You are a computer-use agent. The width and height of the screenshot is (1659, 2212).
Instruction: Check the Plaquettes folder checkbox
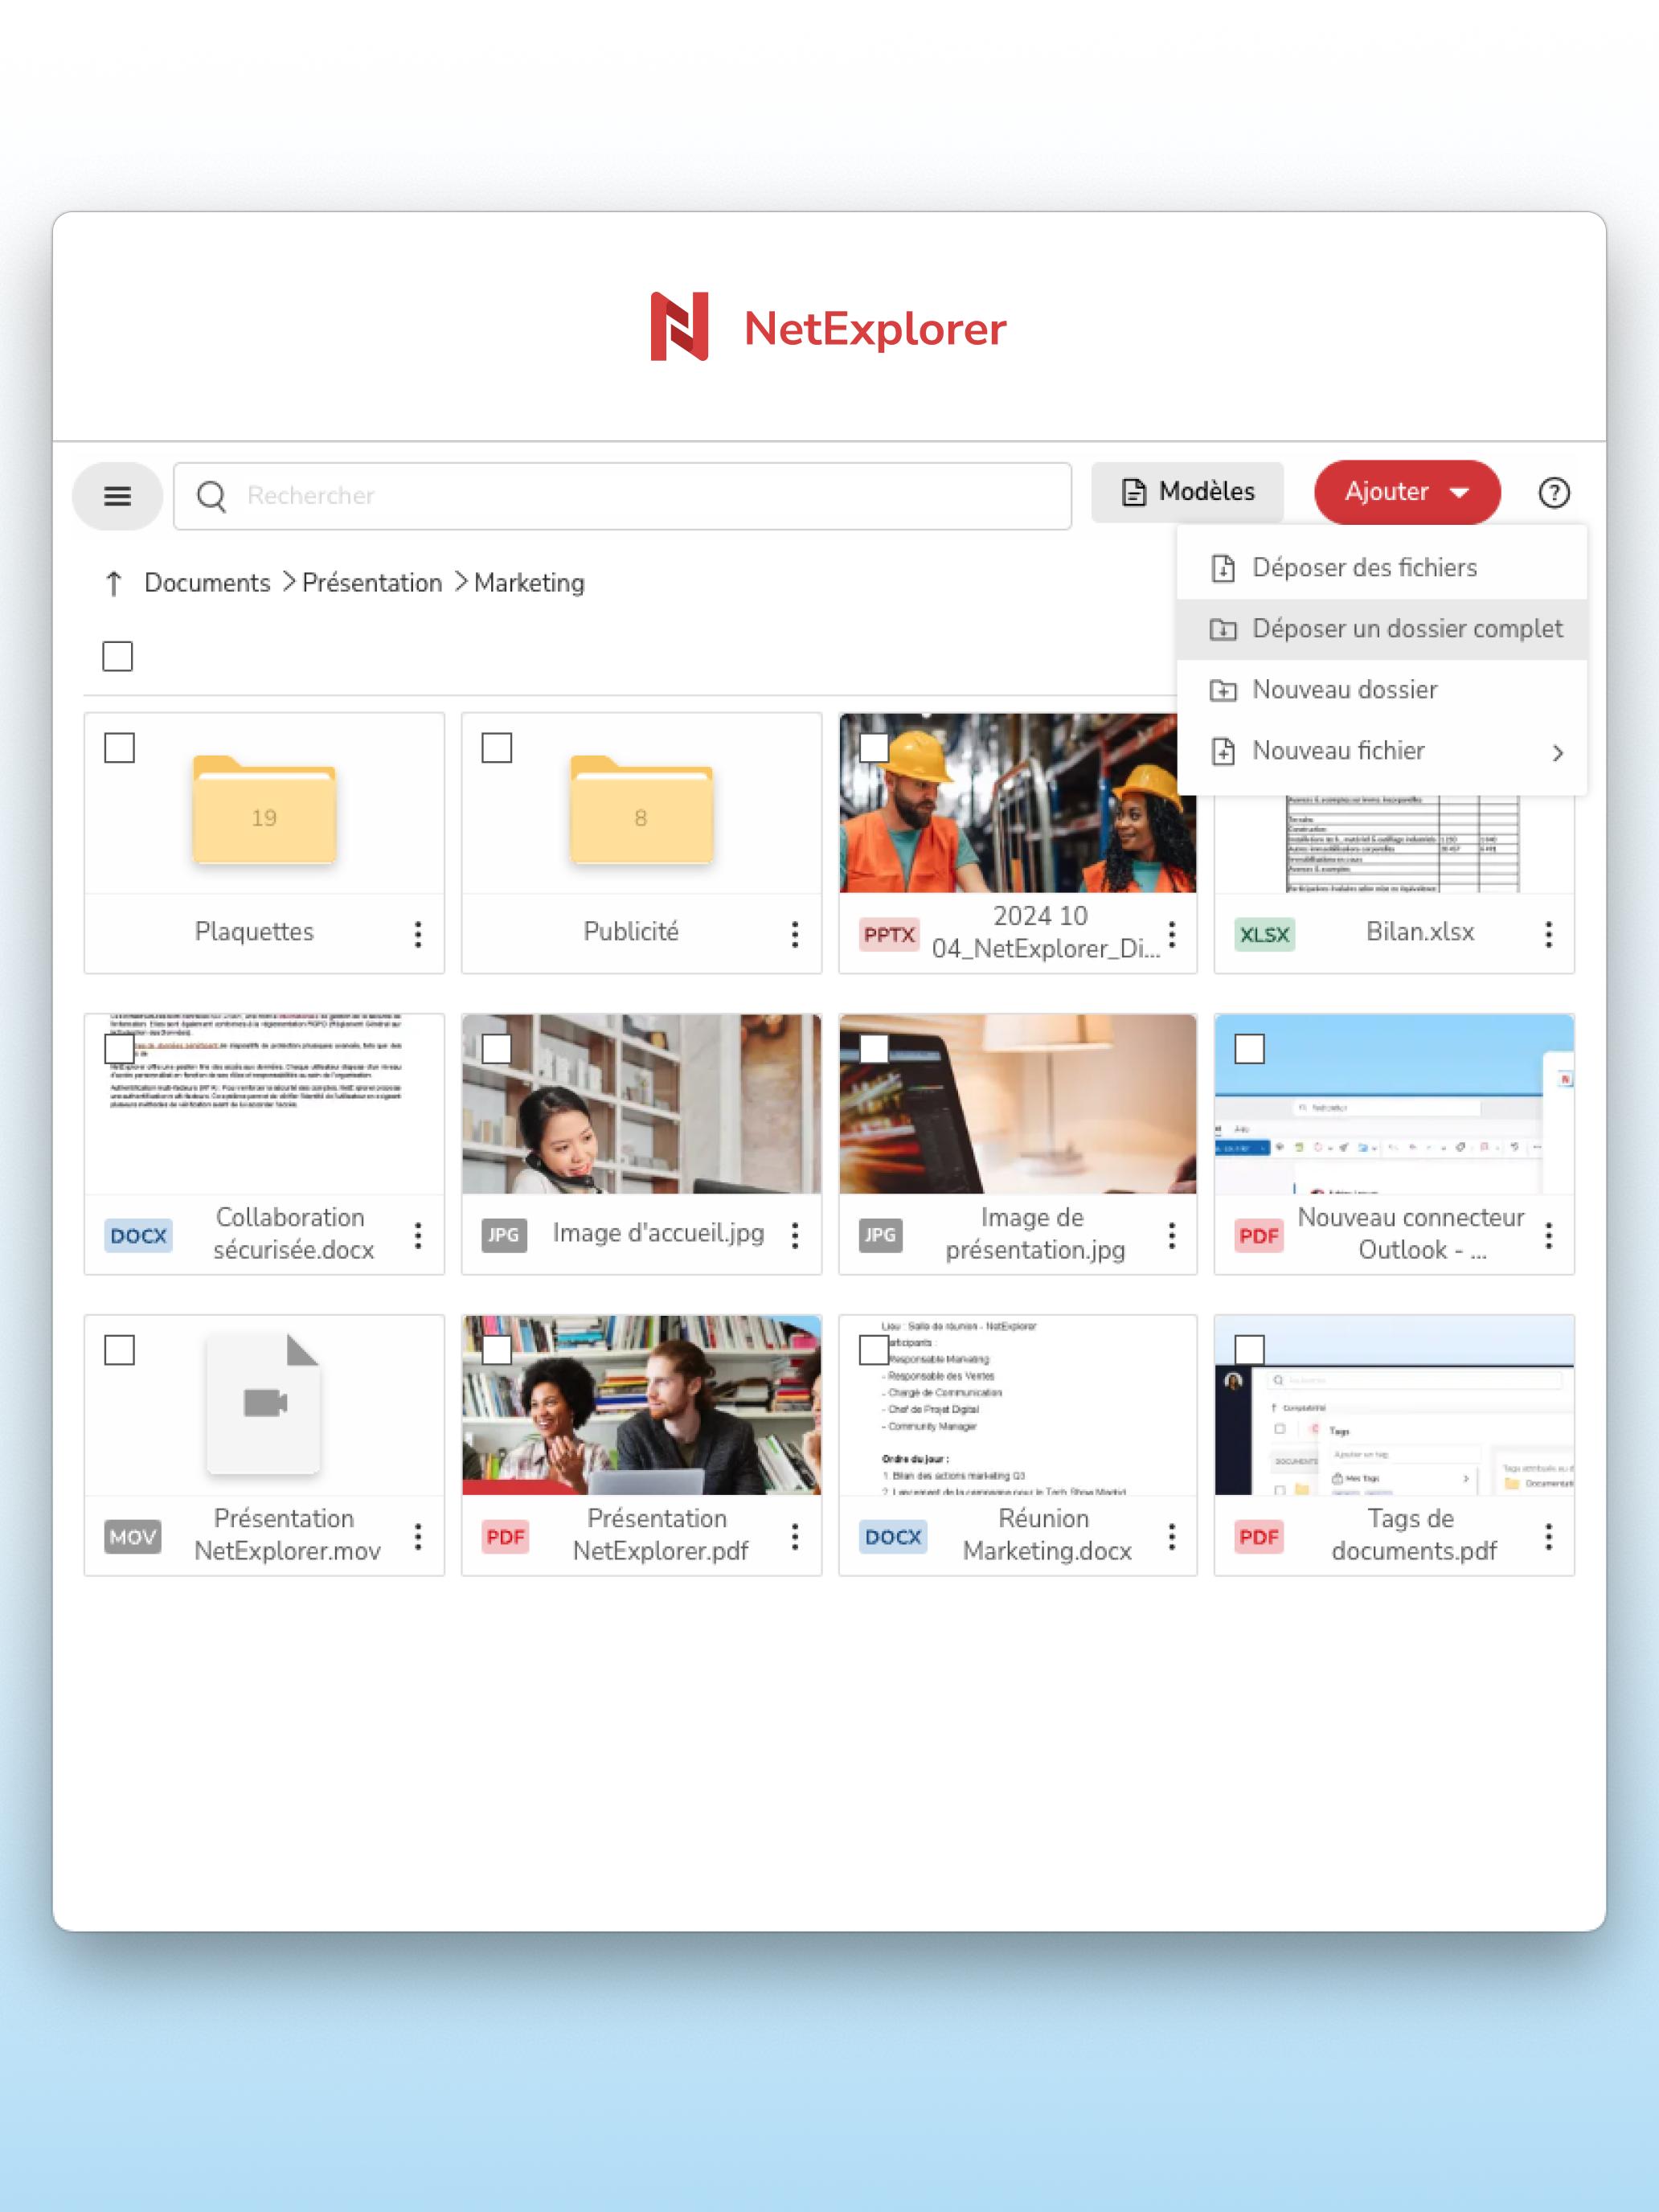pyautogui.click(x=120, y=748)
